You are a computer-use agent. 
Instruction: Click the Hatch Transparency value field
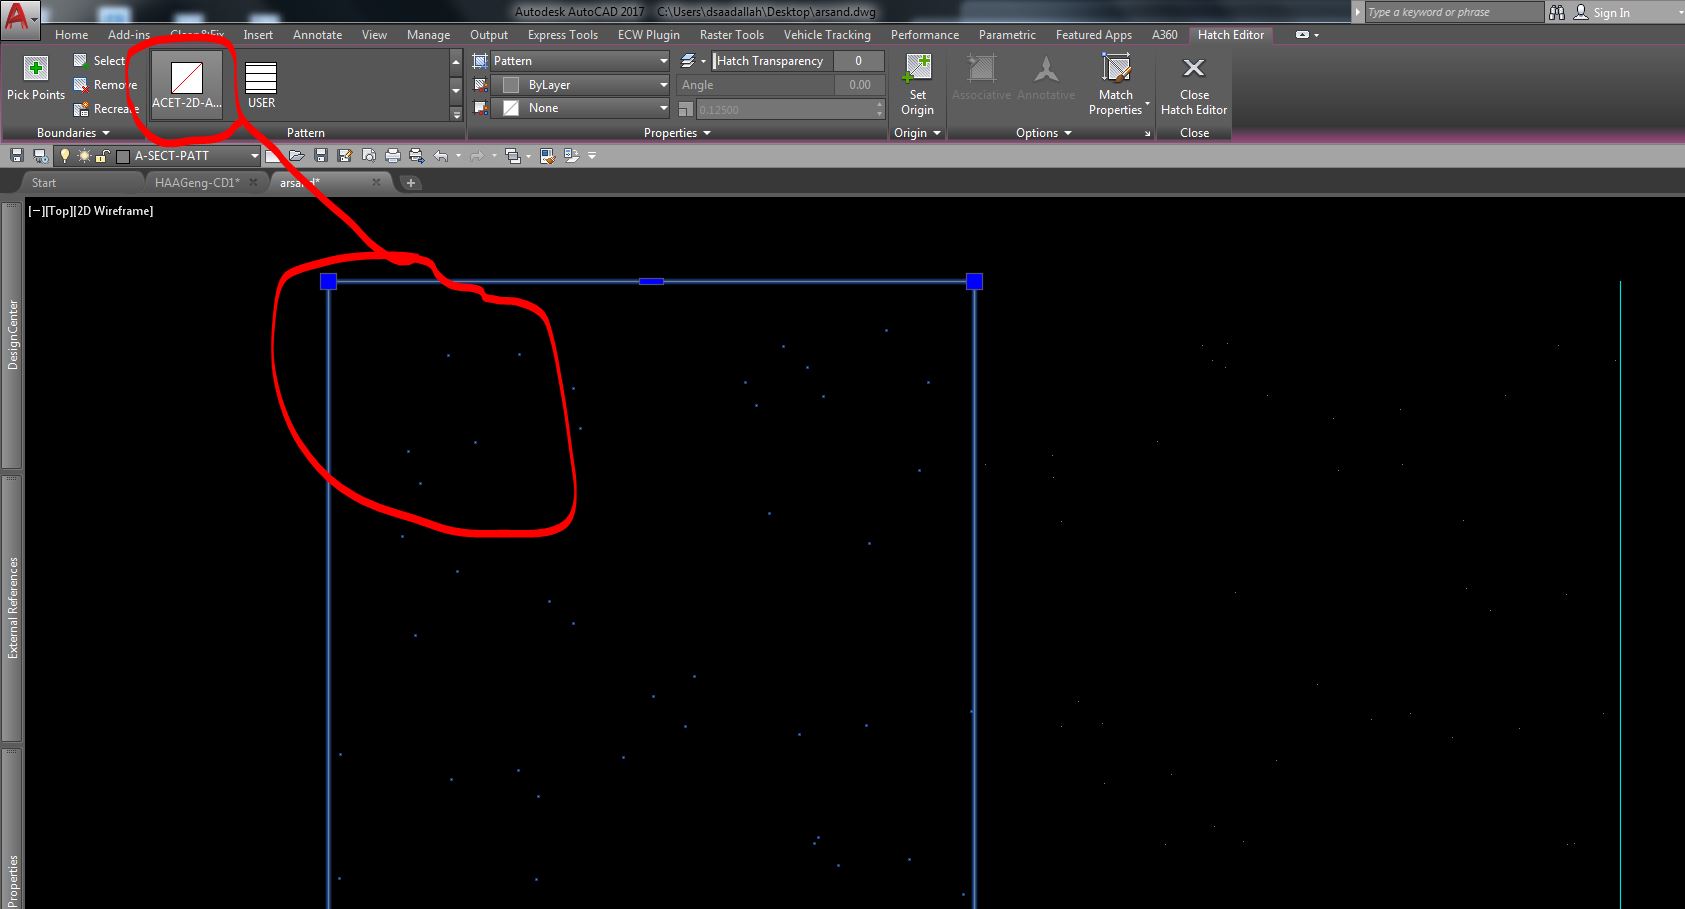point(859,60)
